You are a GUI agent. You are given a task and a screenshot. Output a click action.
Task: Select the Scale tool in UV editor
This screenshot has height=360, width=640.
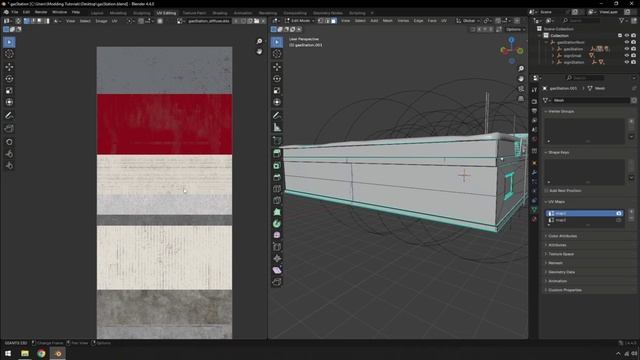coord(9,91)
